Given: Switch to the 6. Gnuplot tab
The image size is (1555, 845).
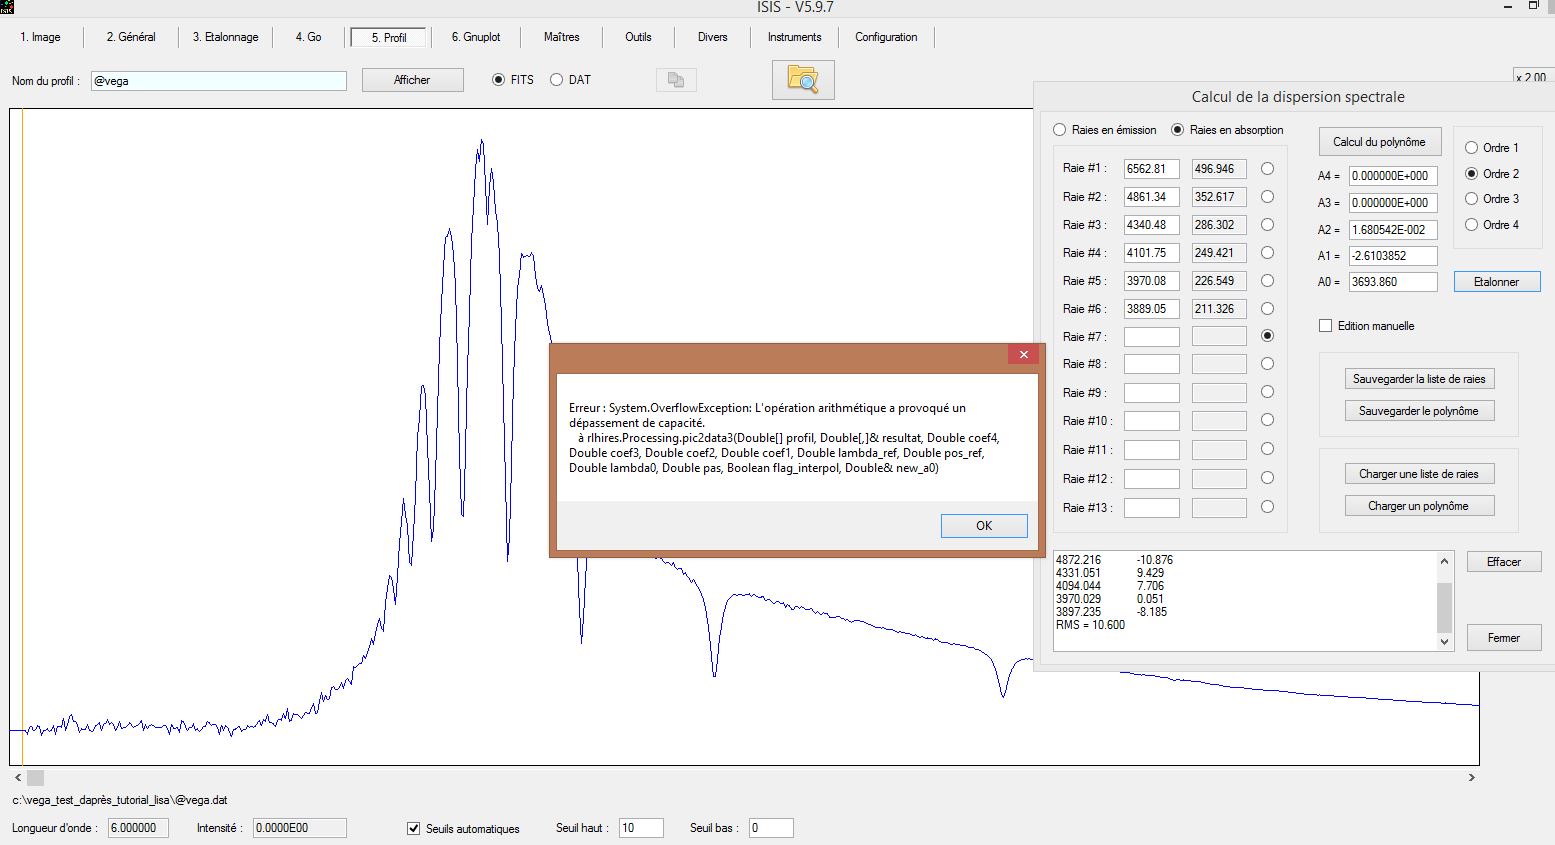Looking at the screenshot, I should (x=476, y=37).
